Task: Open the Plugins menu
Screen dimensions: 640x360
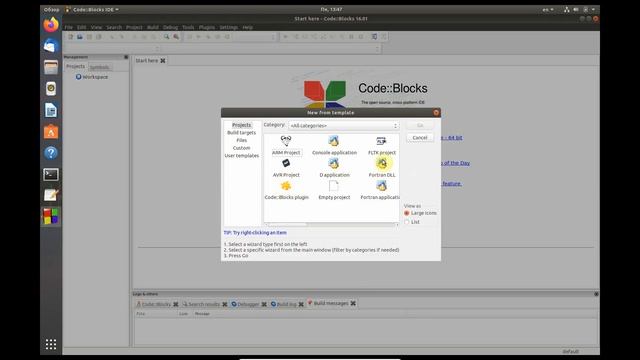Action: (x=207, y=27)
